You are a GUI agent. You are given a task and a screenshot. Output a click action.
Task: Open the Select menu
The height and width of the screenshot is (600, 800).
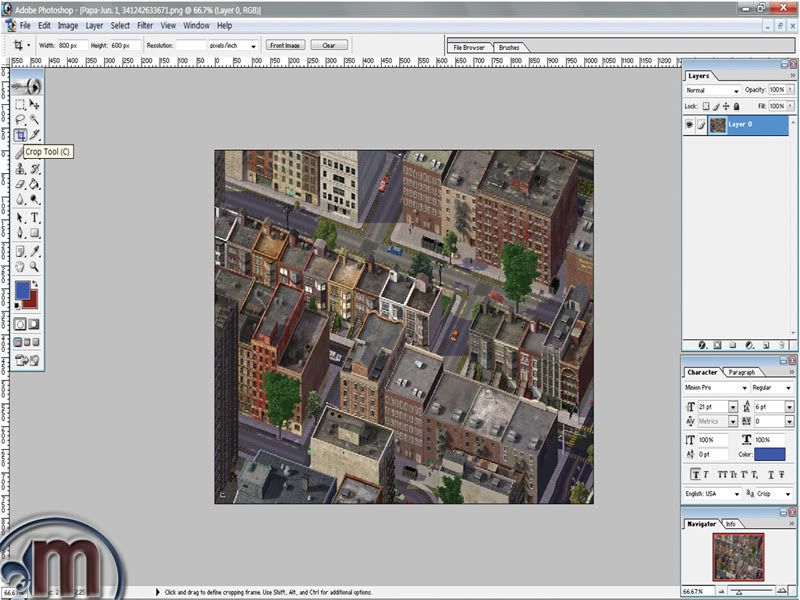tap(120, 26)
